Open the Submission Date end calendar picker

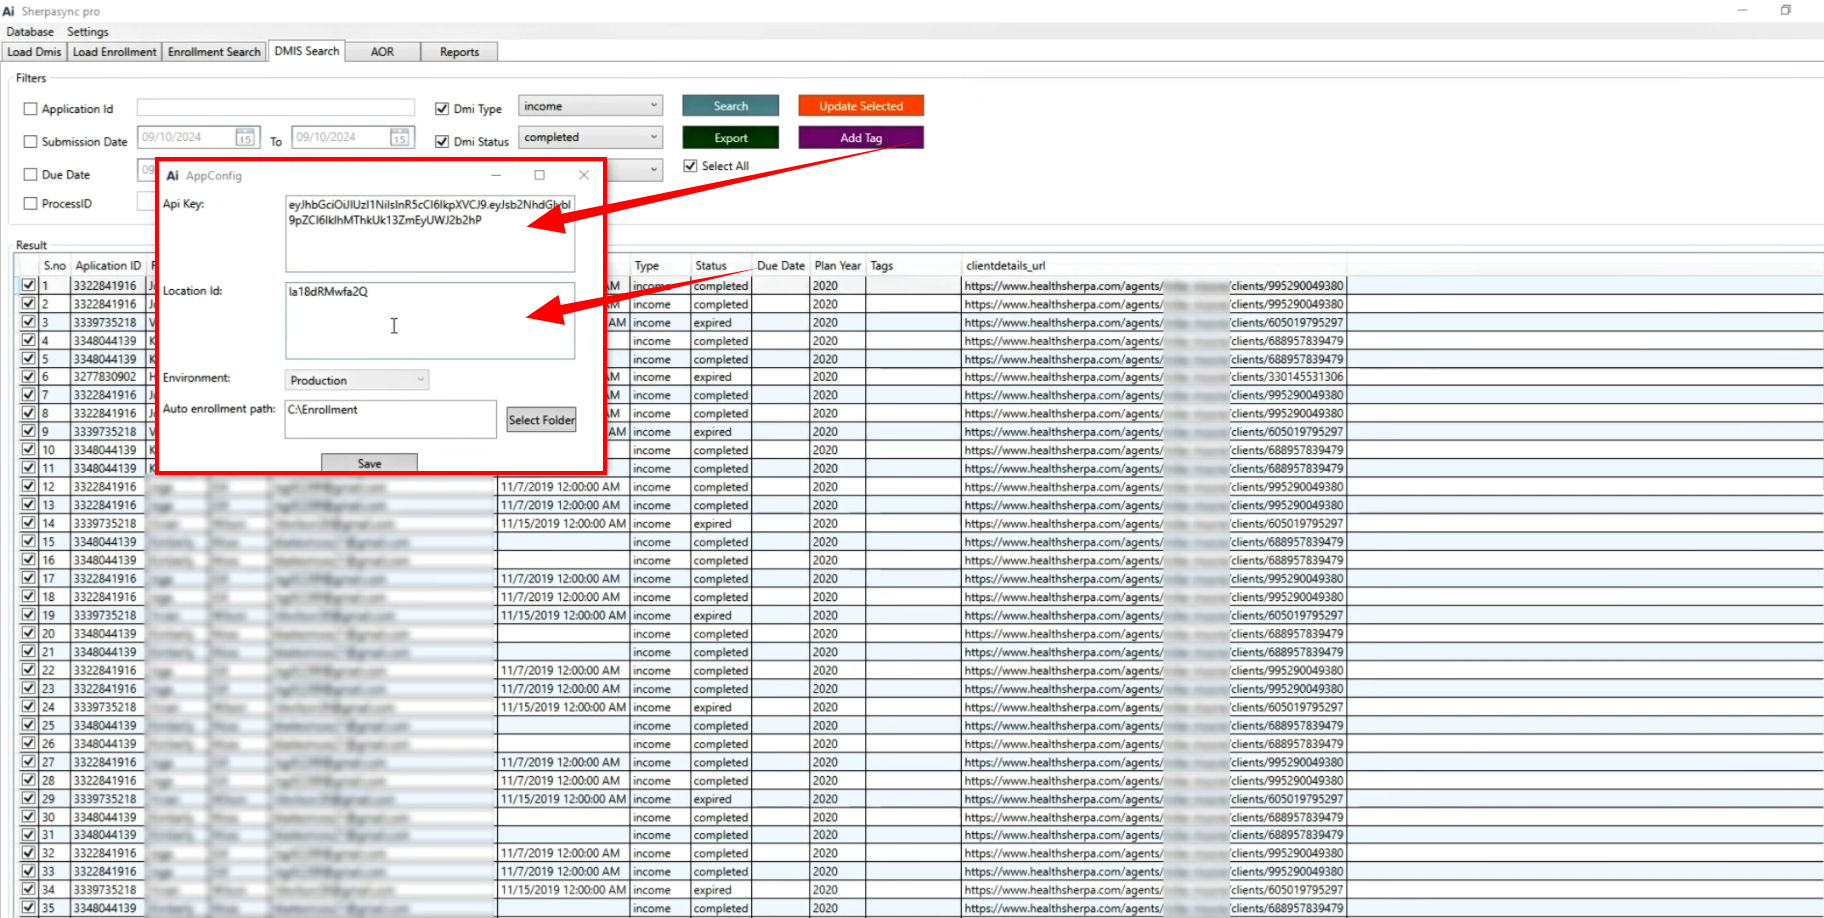pyautogui.click(x=399, y=138)
